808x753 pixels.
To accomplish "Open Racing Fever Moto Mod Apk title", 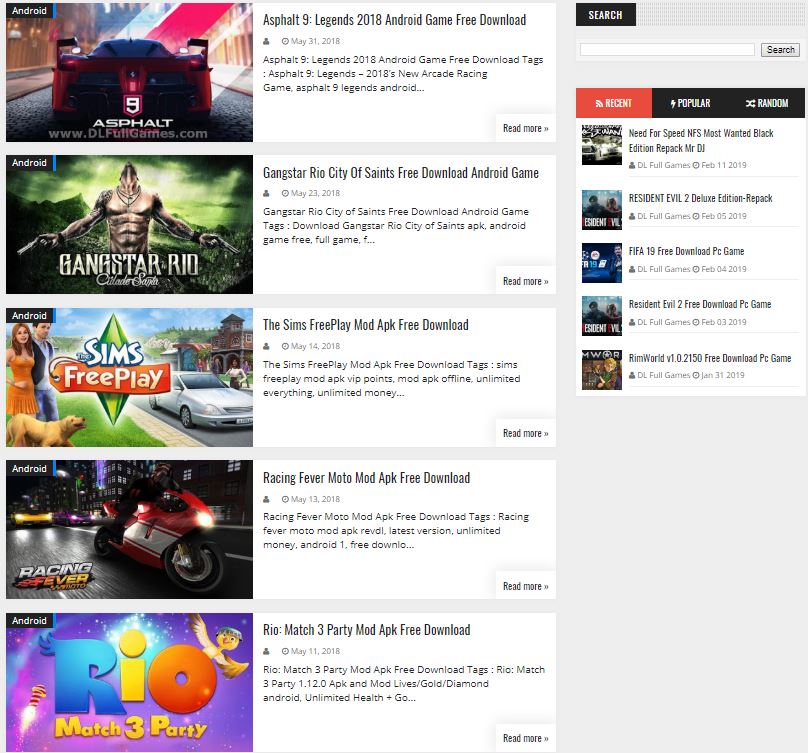I will pos(366,478).
